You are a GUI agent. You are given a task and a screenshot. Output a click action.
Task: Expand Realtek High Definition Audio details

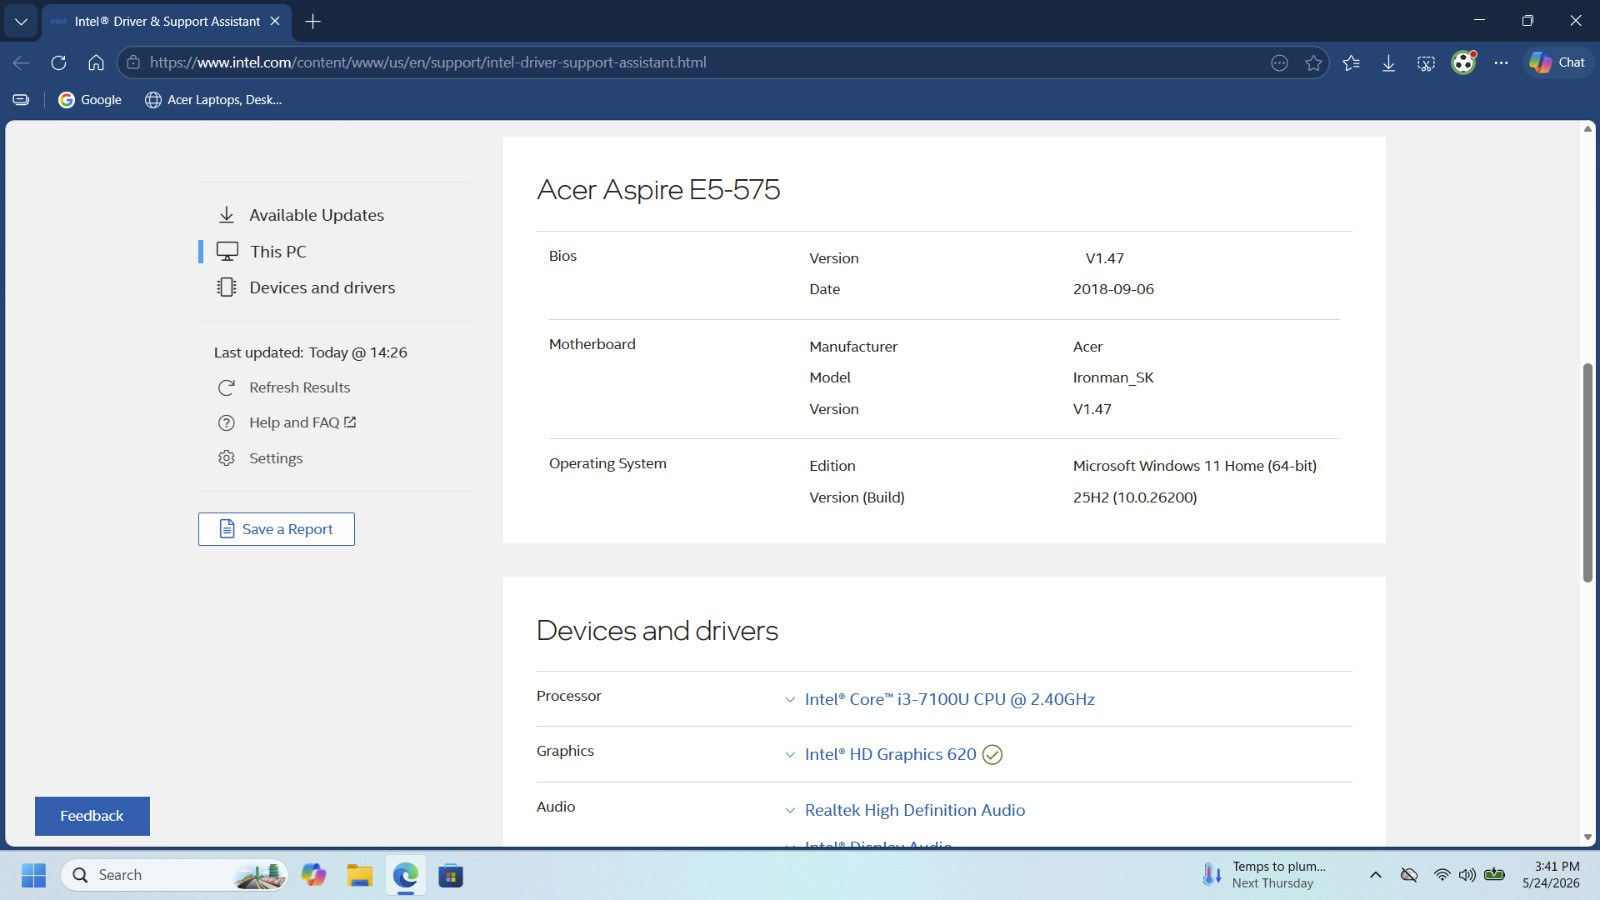[x=915, y=811]
